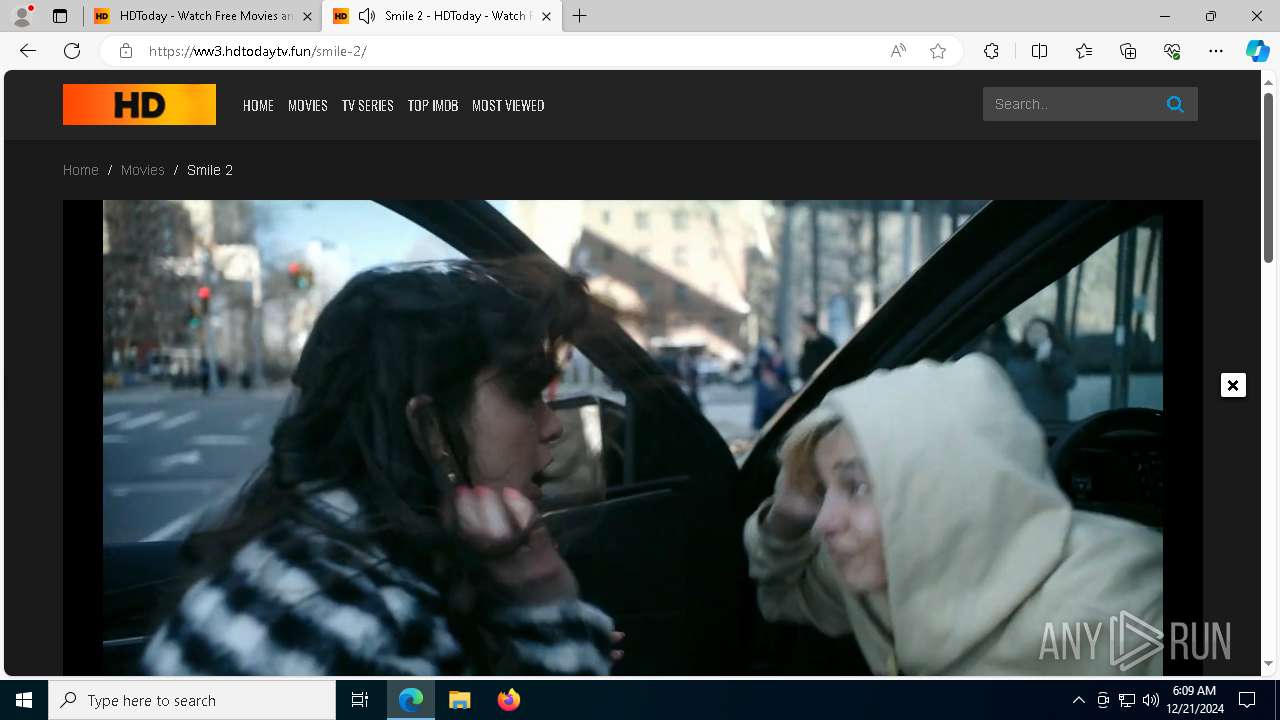
Task: Click the Smile 2 video player
Action: 633,437
